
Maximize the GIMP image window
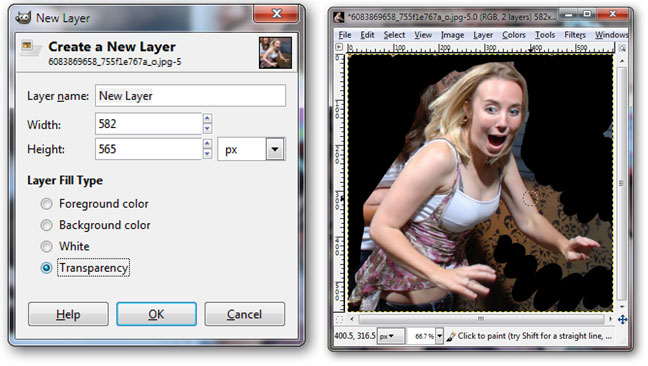(x=587, y=15)
